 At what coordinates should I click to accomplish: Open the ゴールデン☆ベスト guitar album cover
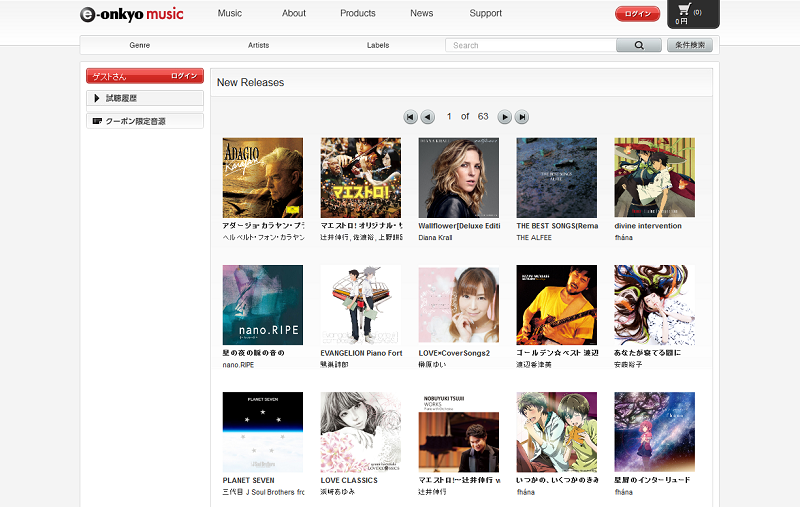[x=557, y=305]
